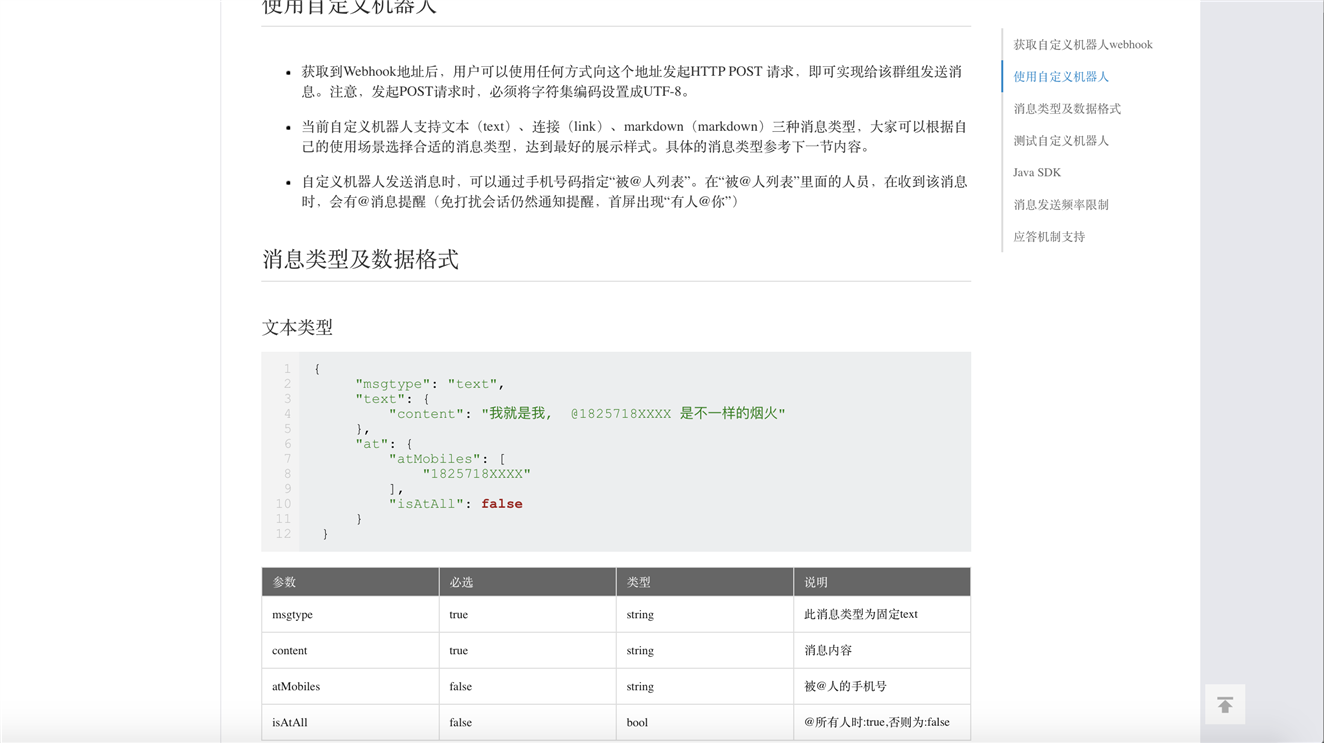1324x743 pixels.
Task: Click the "msgtype": "text" code line
Action: click(x=430, y=384)
